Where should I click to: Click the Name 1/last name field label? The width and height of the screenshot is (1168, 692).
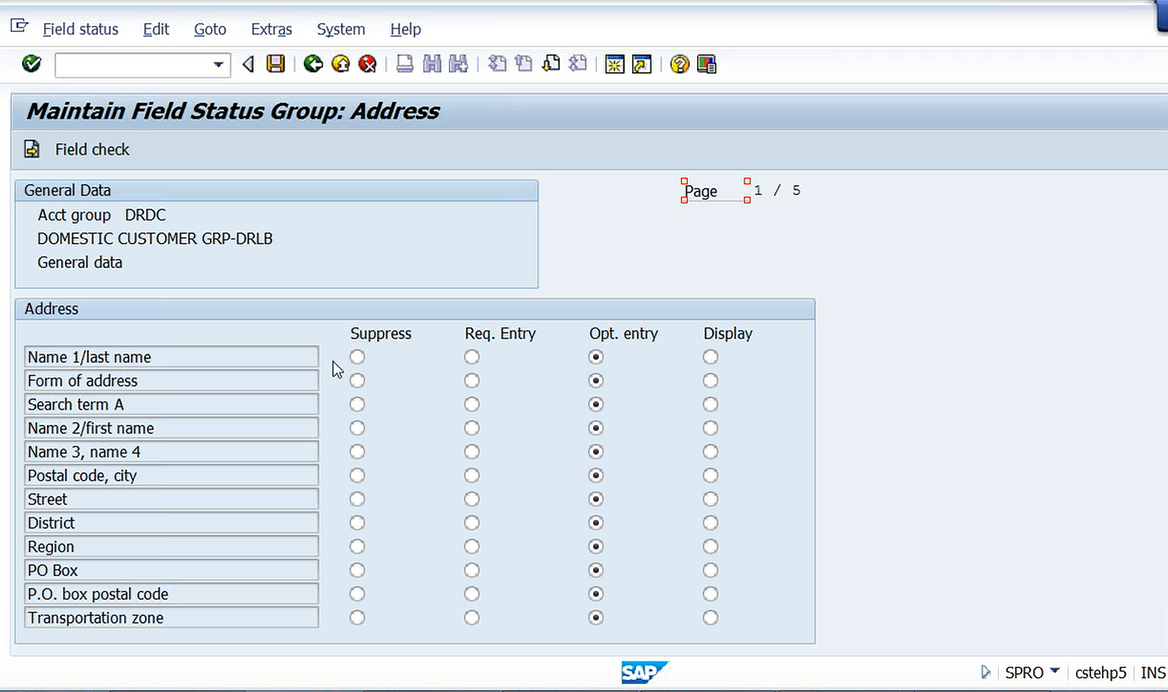(x=171, y=357)
